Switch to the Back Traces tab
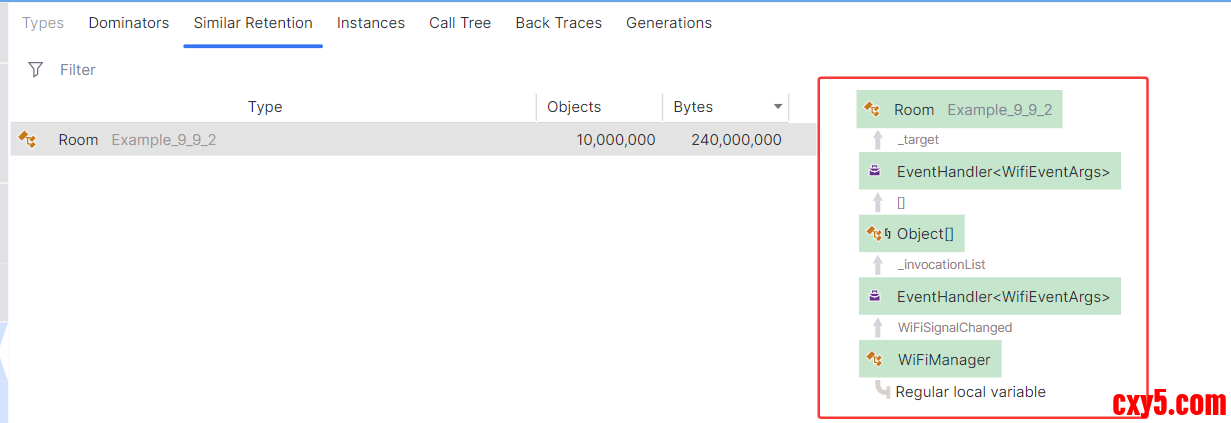Viewport: 1231px width, 423px height. click(x=559, y=22)
